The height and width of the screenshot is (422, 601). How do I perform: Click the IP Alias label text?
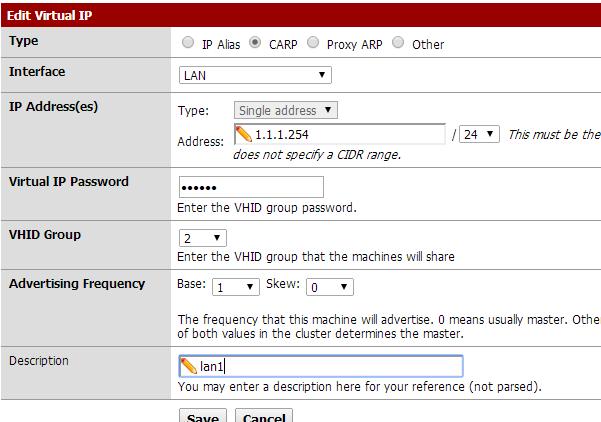click(221, 44)
